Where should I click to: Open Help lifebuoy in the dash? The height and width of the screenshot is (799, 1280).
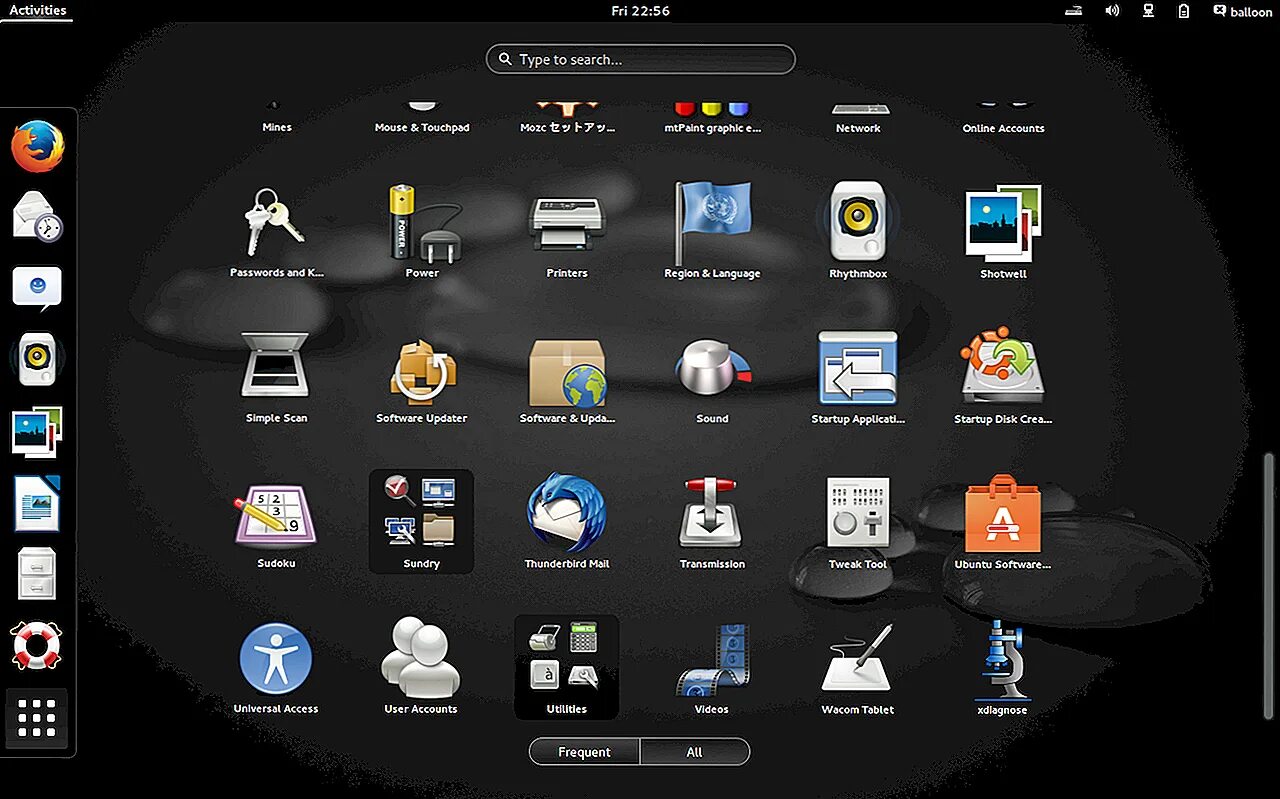[x=38, y=646]
